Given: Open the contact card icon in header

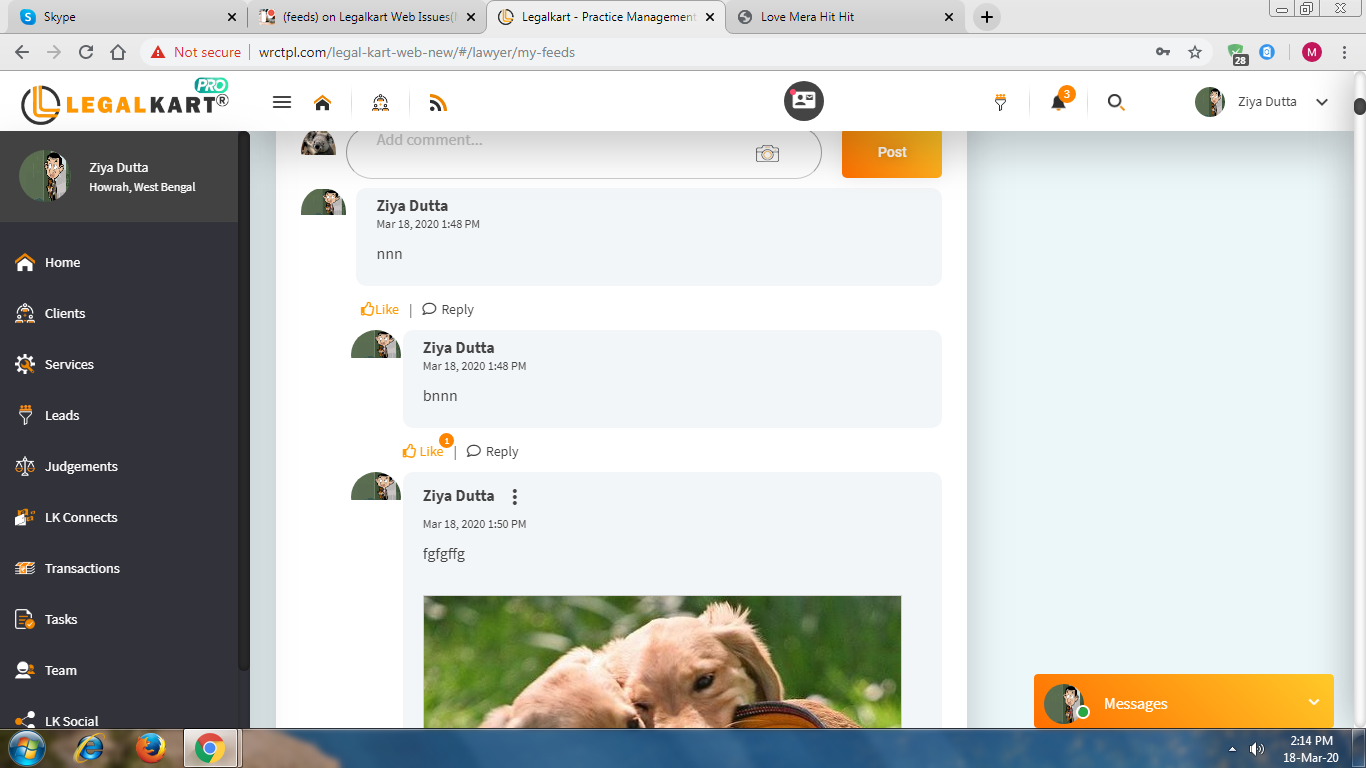Looking at the screenshot, I should tap(803, 101).
